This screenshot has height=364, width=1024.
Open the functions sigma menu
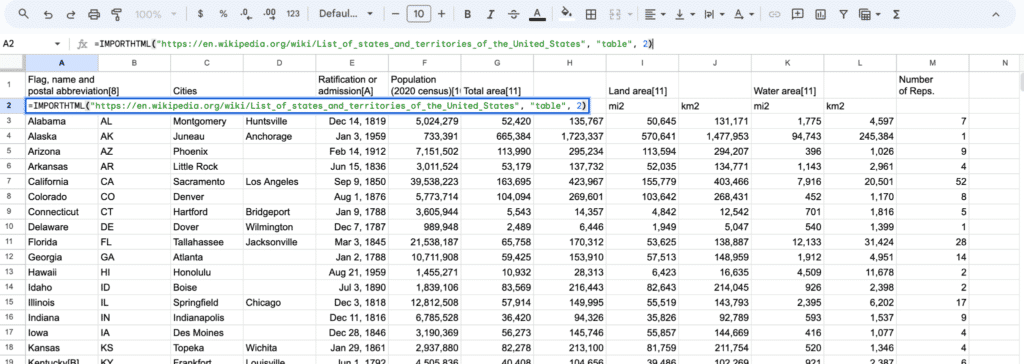896,14
